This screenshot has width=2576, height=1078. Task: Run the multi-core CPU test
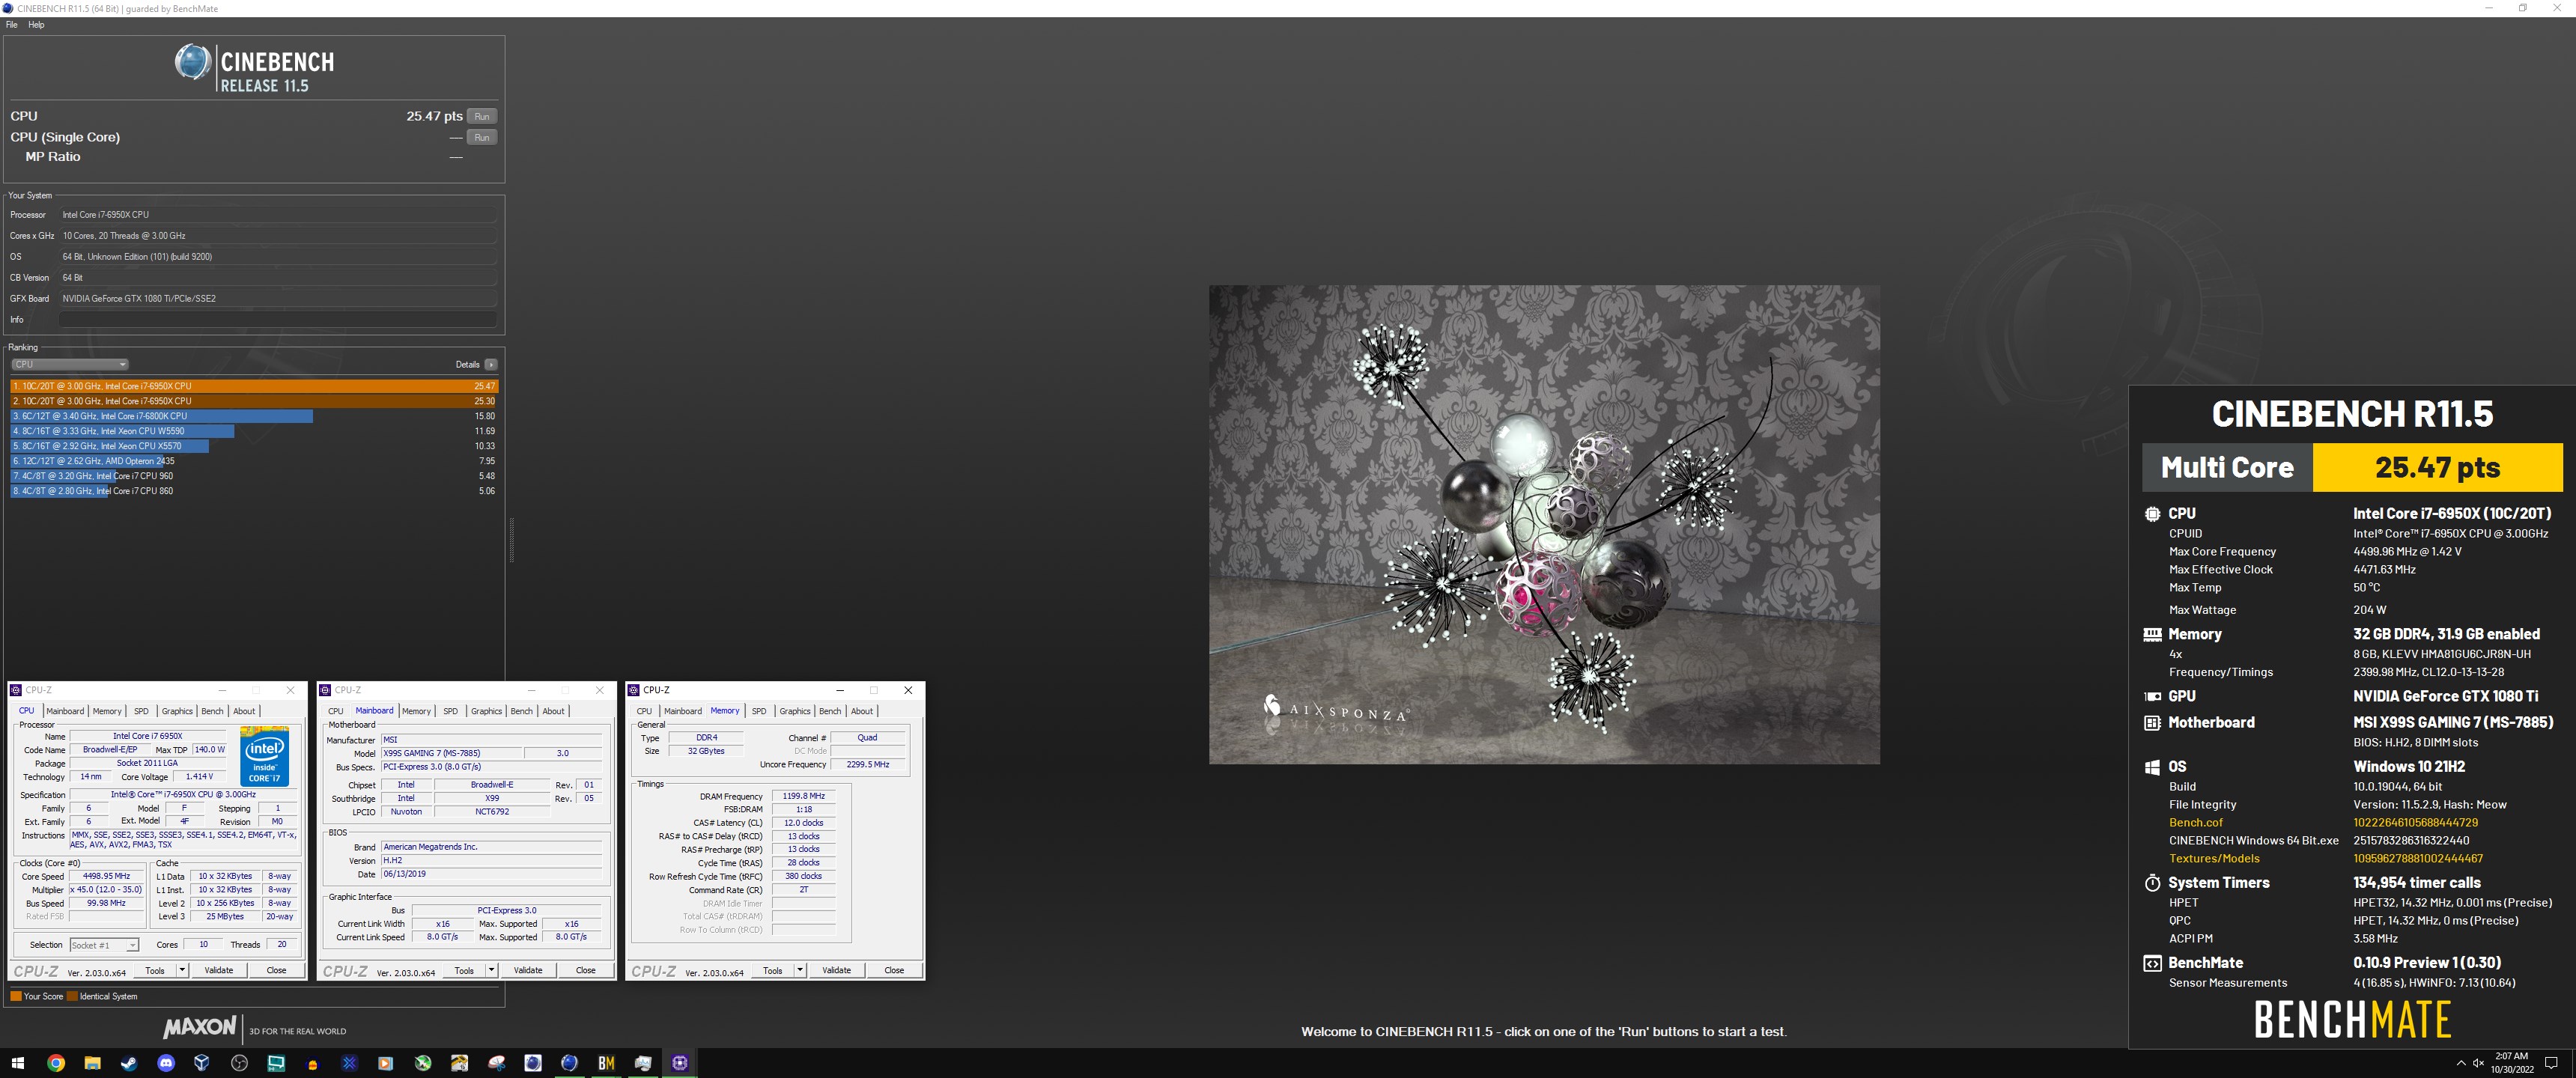point(482,116)
